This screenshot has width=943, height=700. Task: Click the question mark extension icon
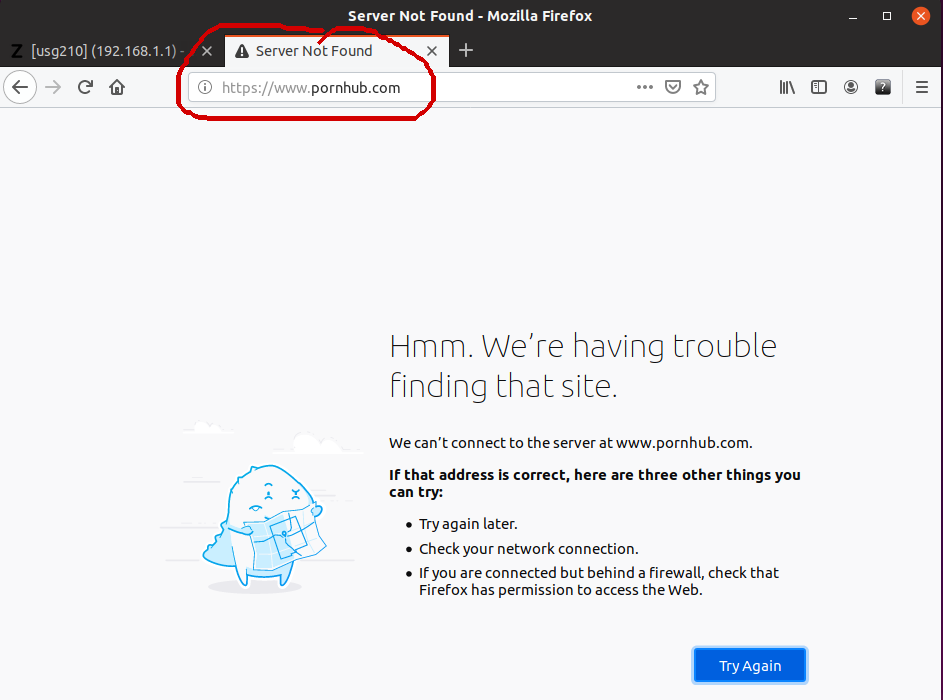point(882,87)
